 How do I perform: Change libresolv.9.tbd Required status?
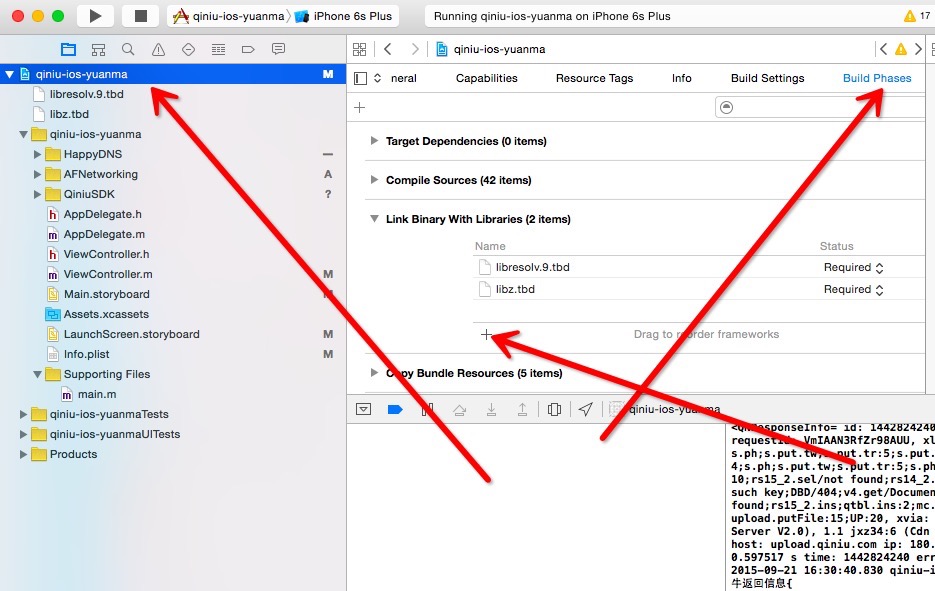pos(853,268)
